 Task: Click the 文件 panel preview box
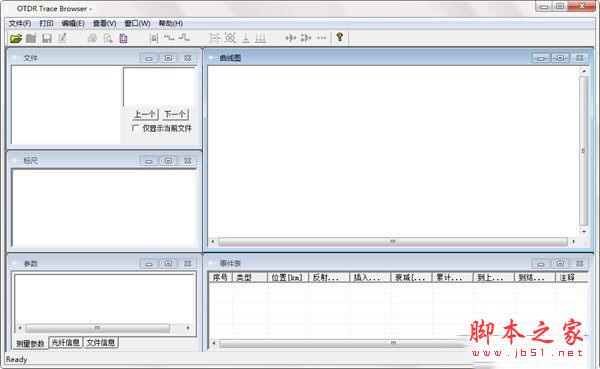pos(159,87)
